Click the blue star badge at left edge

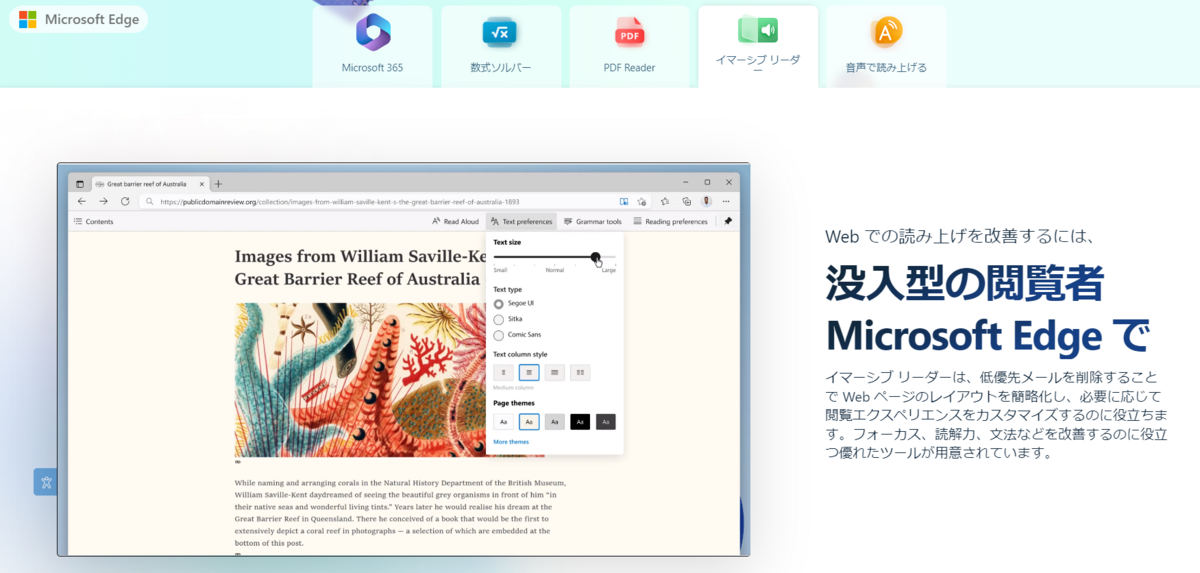click(x=45, y=482)
